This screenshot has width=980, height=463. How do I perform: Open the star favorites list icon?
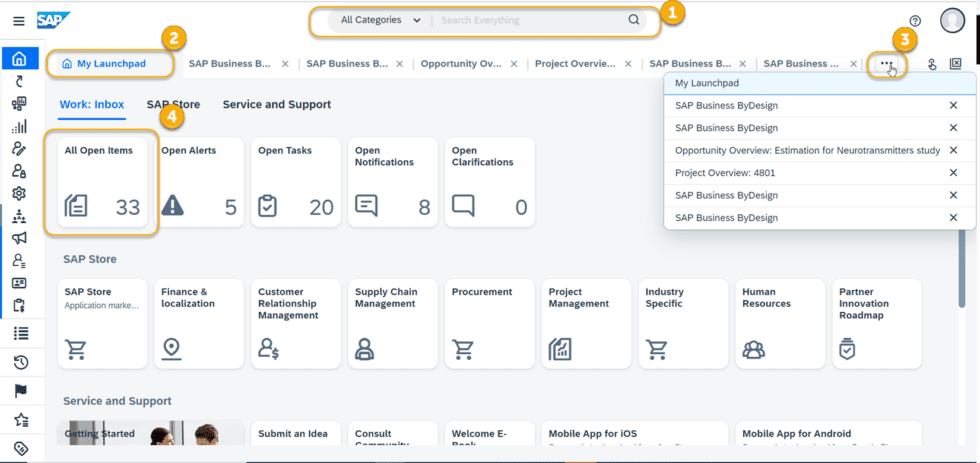point(21,420)
